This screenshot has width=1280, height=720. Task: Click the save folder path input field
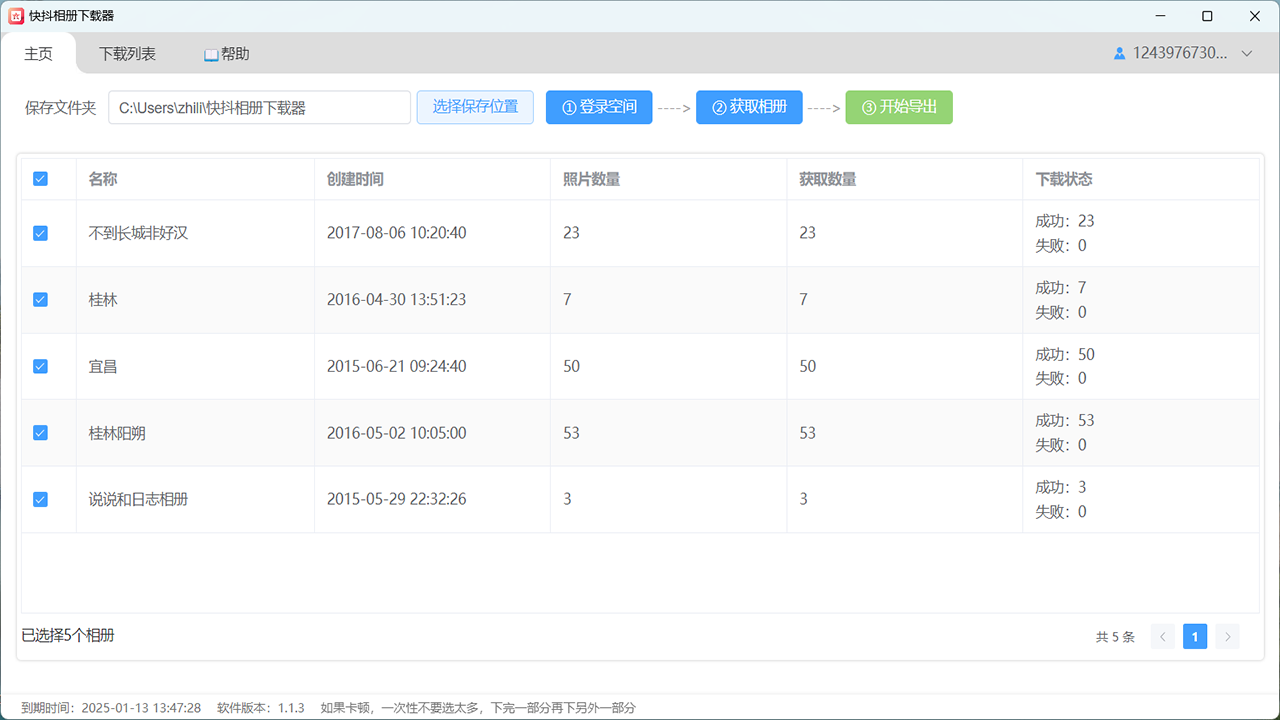click(x=259, y=108)
